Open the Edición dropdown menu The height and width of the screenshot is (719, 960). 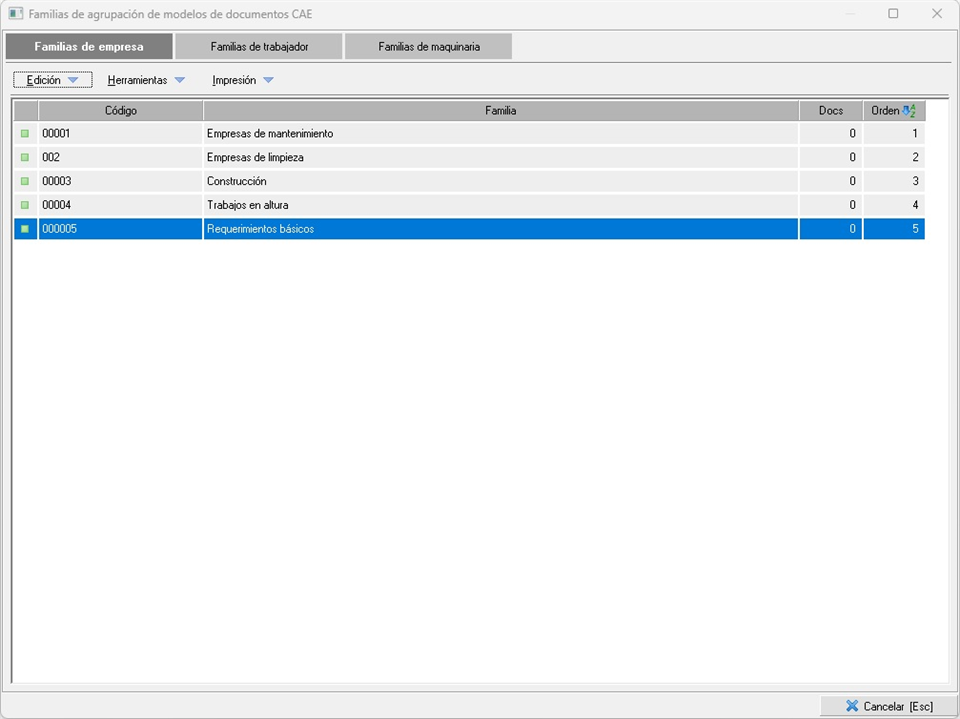tap(52, 80)
